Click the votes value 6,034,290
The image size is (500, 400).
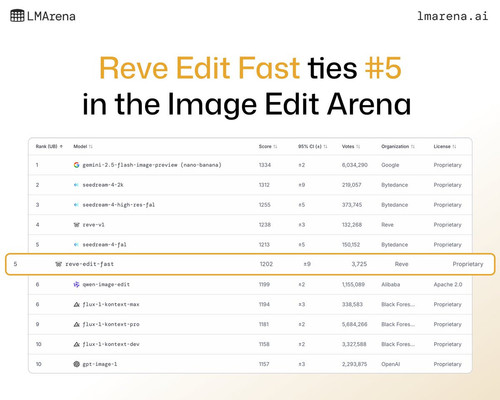pyautogui.click(x=355, y=165)
